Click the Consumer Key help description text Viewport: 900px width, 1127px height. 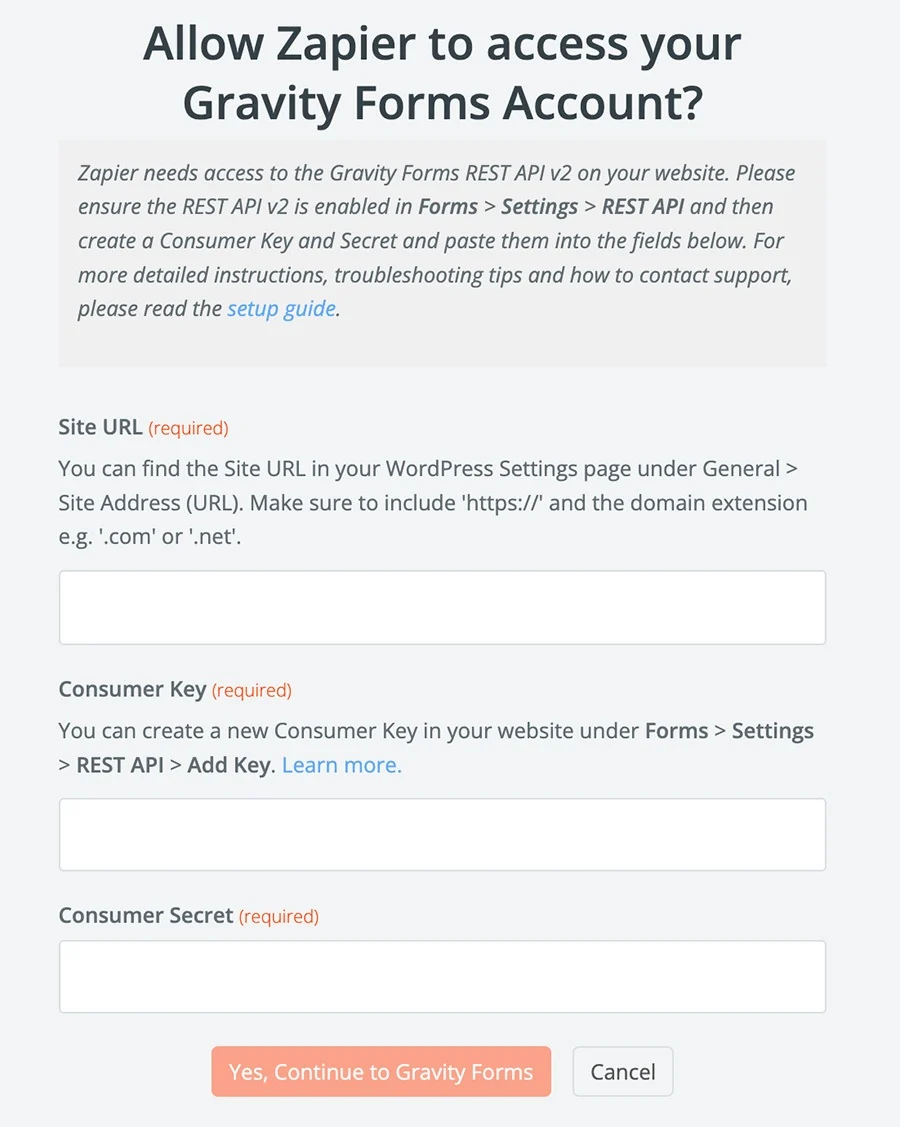tap(436, 748)
